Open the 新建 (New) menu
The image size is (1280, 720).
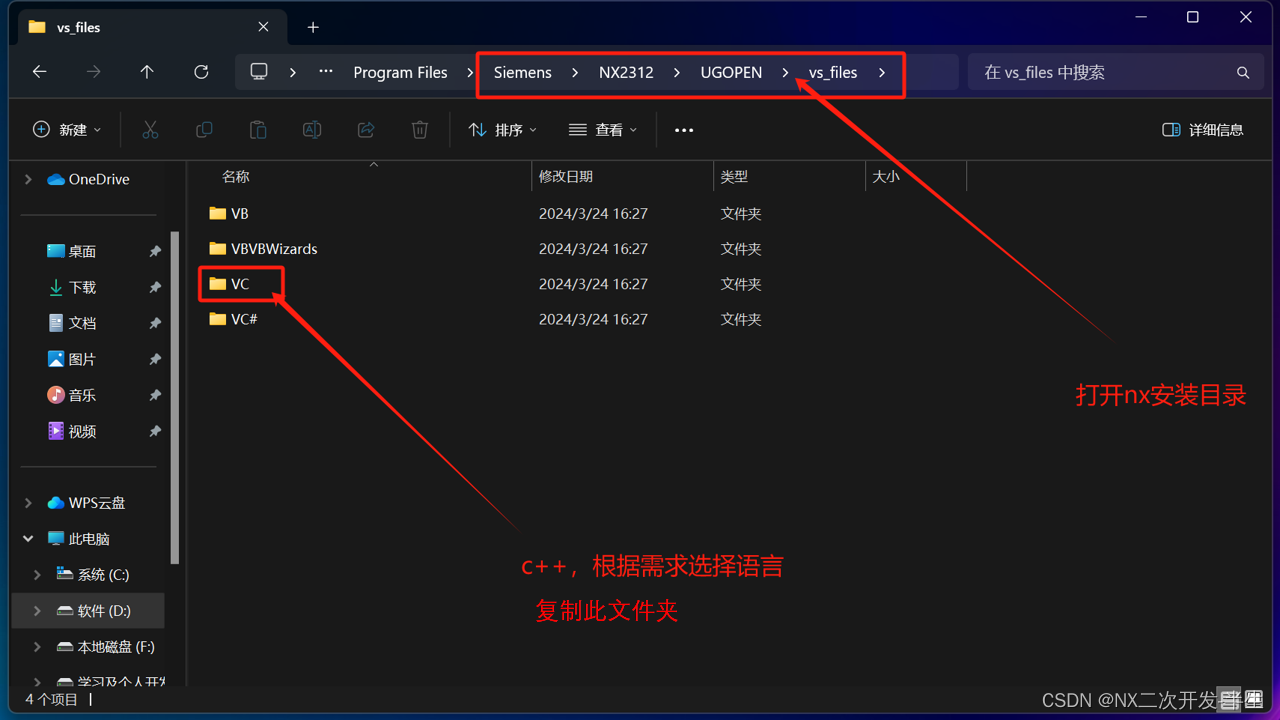pyautogui.click(x=66, y=129)
